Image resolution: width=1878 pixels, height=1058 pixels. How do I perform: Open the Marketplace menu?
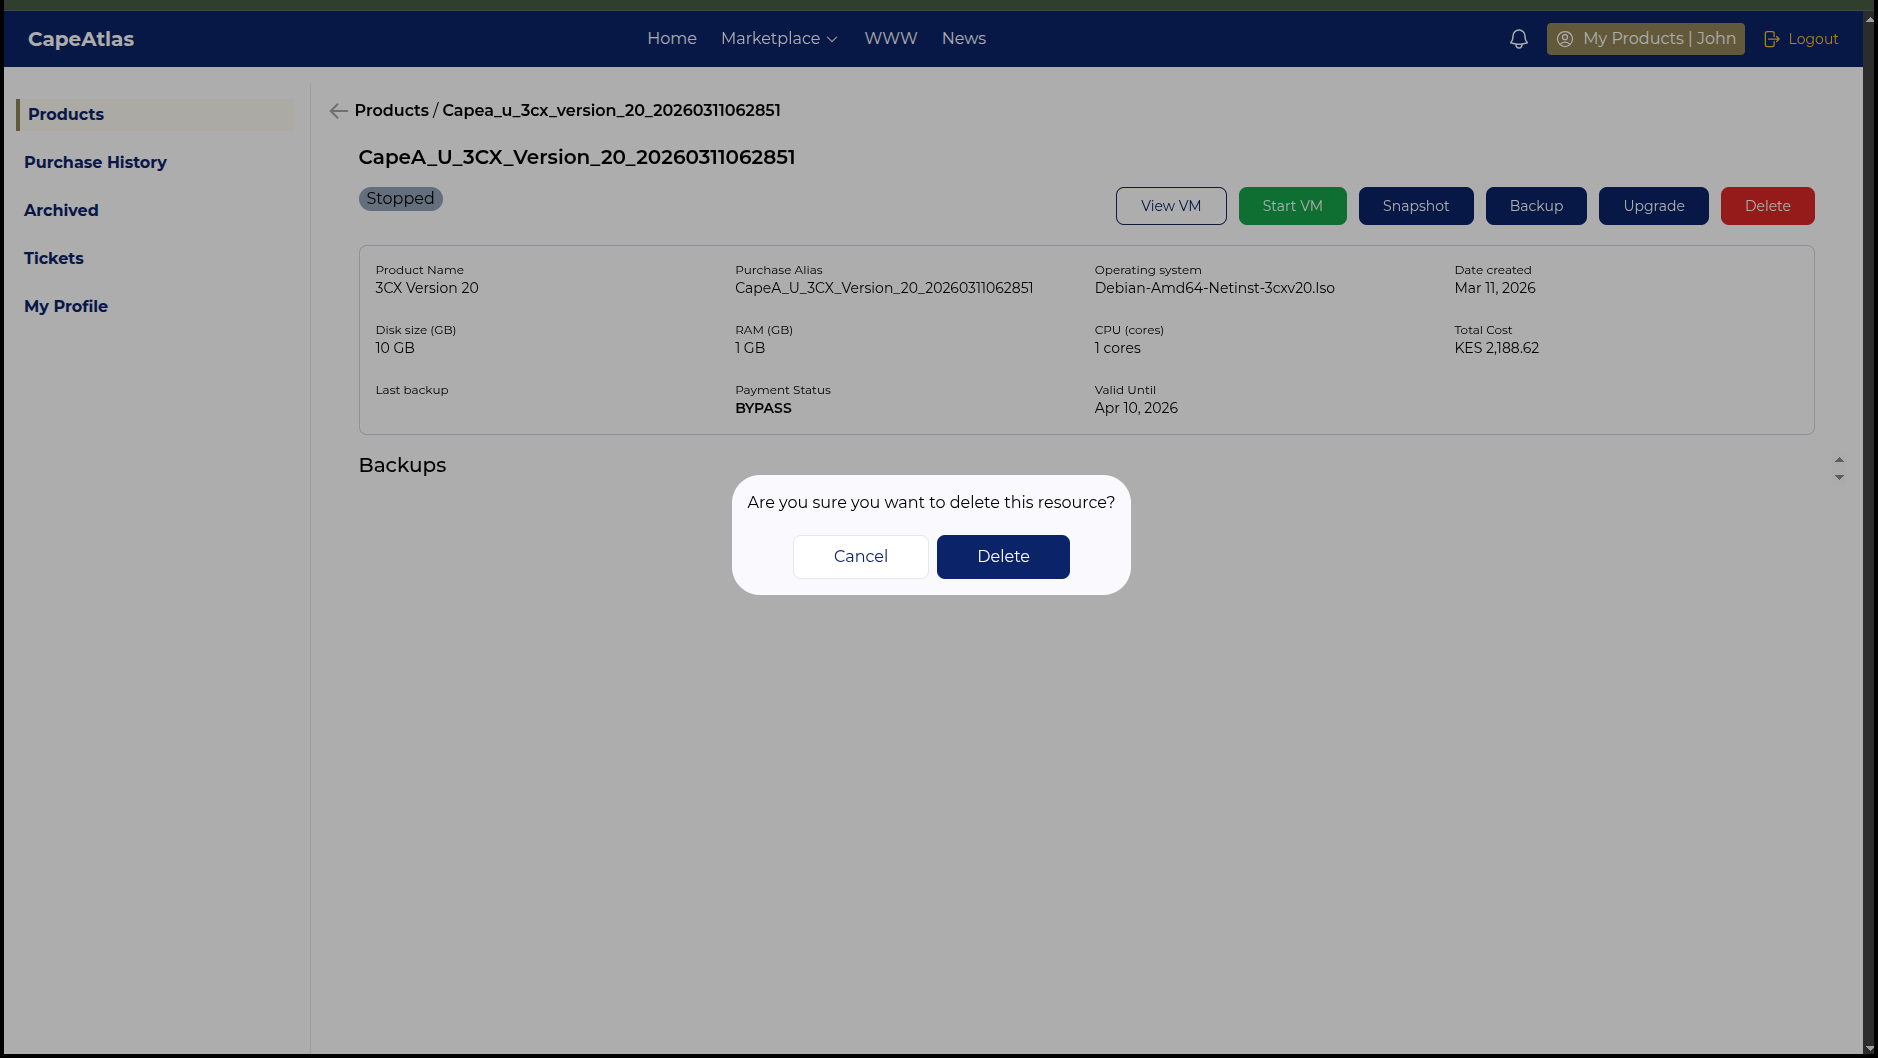779,38
